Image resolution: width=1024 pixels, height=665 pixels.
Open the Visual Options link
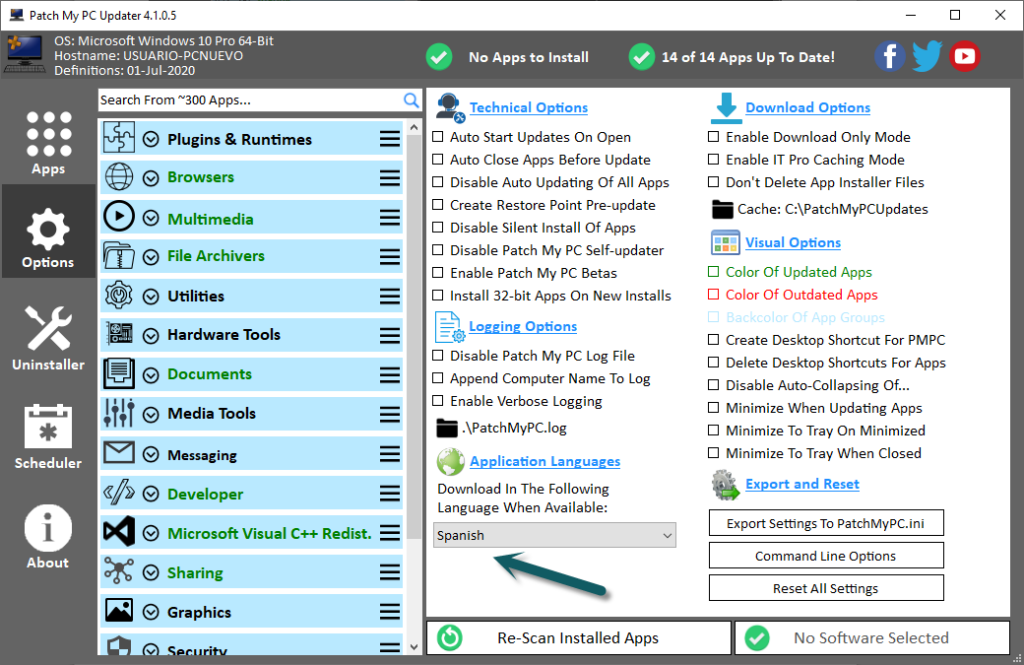[x=793, y=242]
